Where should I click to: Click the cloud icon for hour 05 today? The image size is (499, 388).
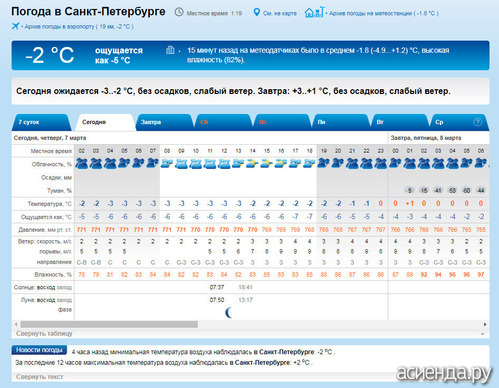click(124, 163)
